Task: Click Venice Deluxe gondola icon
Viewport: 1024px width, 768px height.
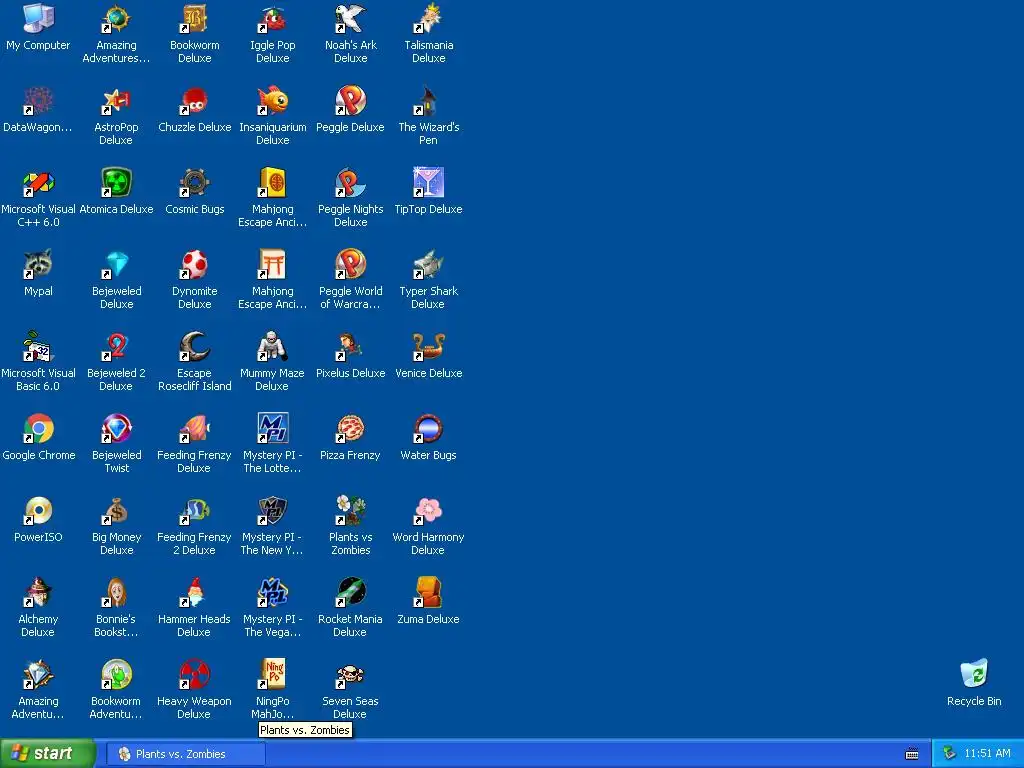Action: 428,347
